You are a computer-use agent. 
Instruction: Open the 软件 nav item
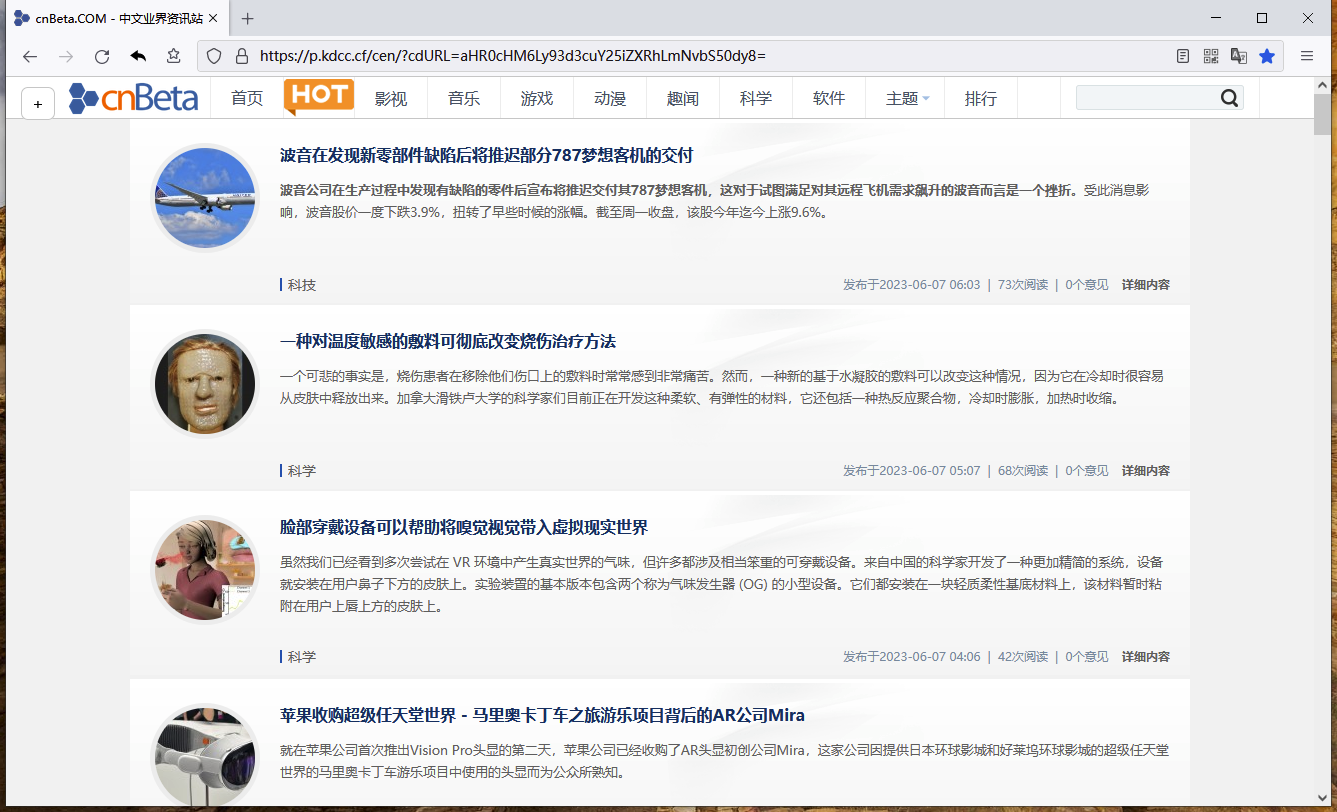(x=829, y=98)
